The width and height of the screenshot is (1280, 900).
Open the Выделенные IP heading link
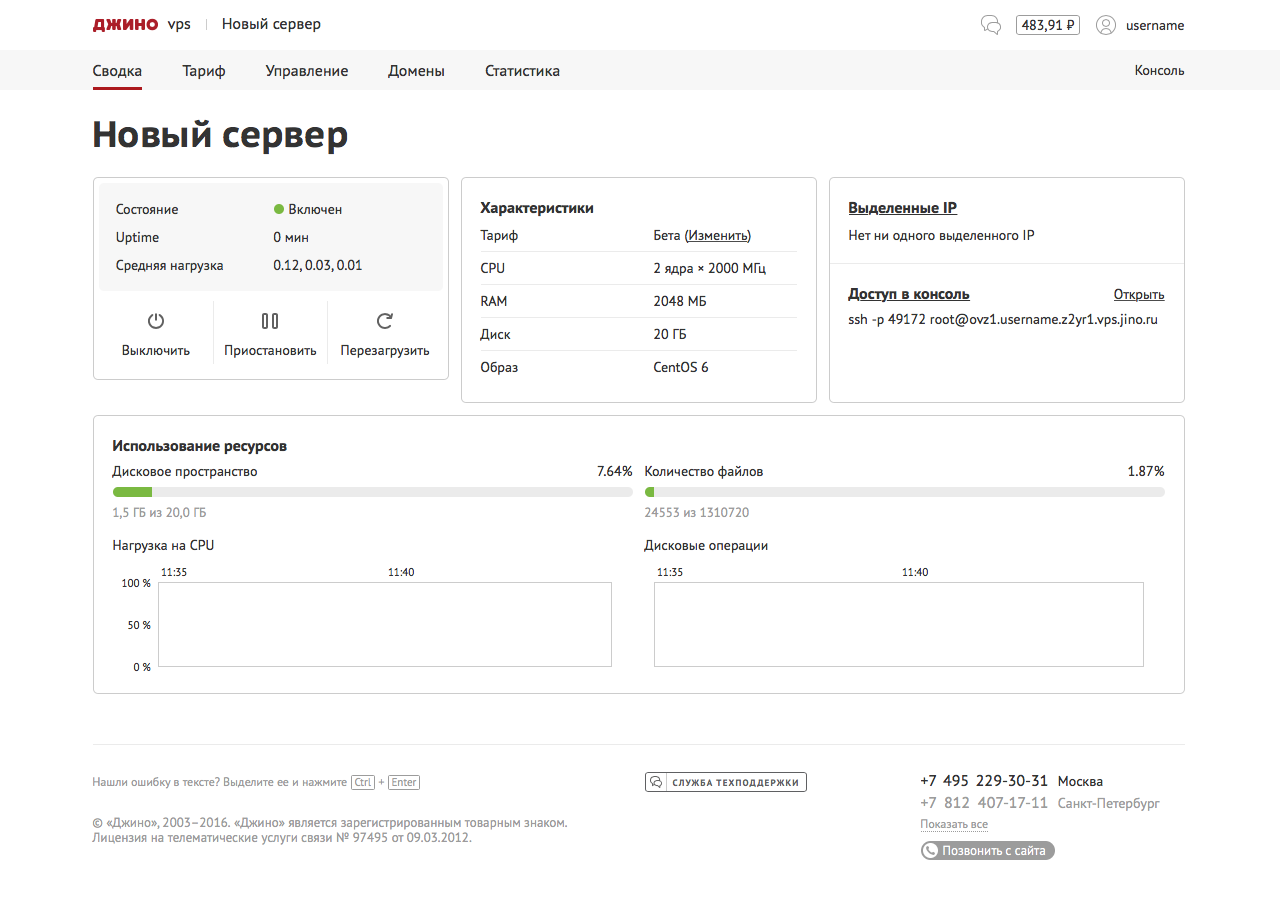point(902,208)
